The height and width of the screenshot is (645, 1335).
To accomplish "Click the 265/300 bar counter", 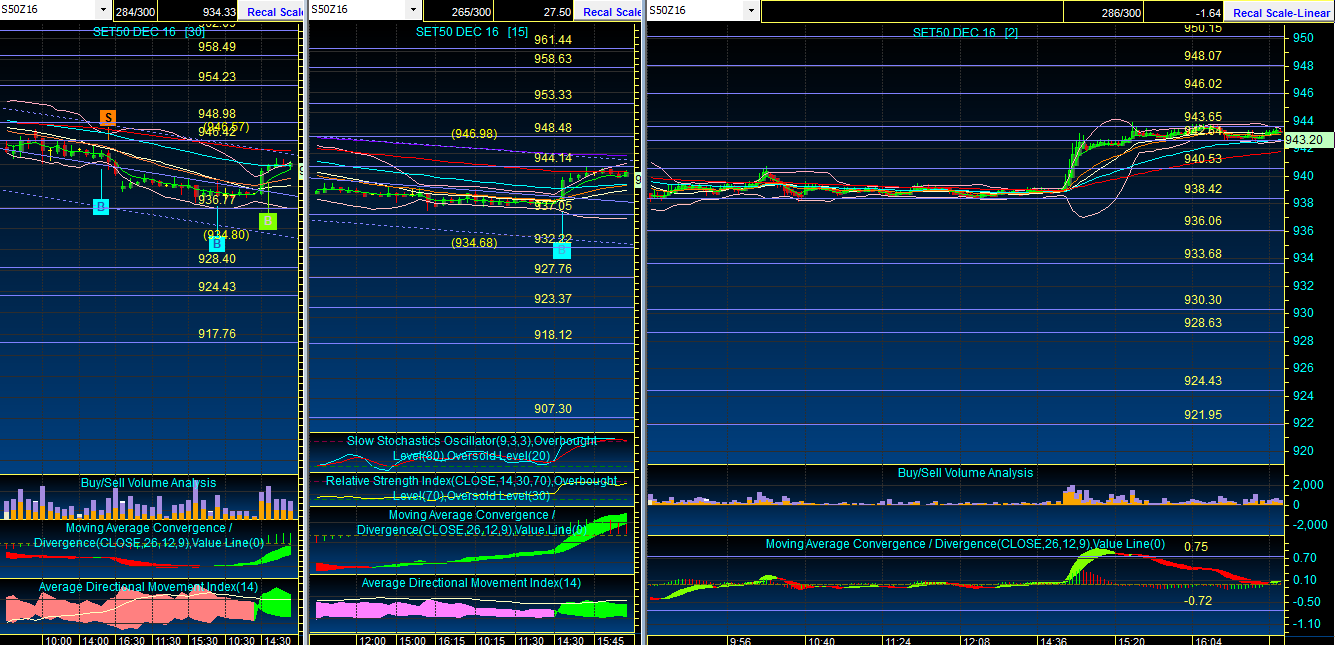I will [x=472, y=12].
